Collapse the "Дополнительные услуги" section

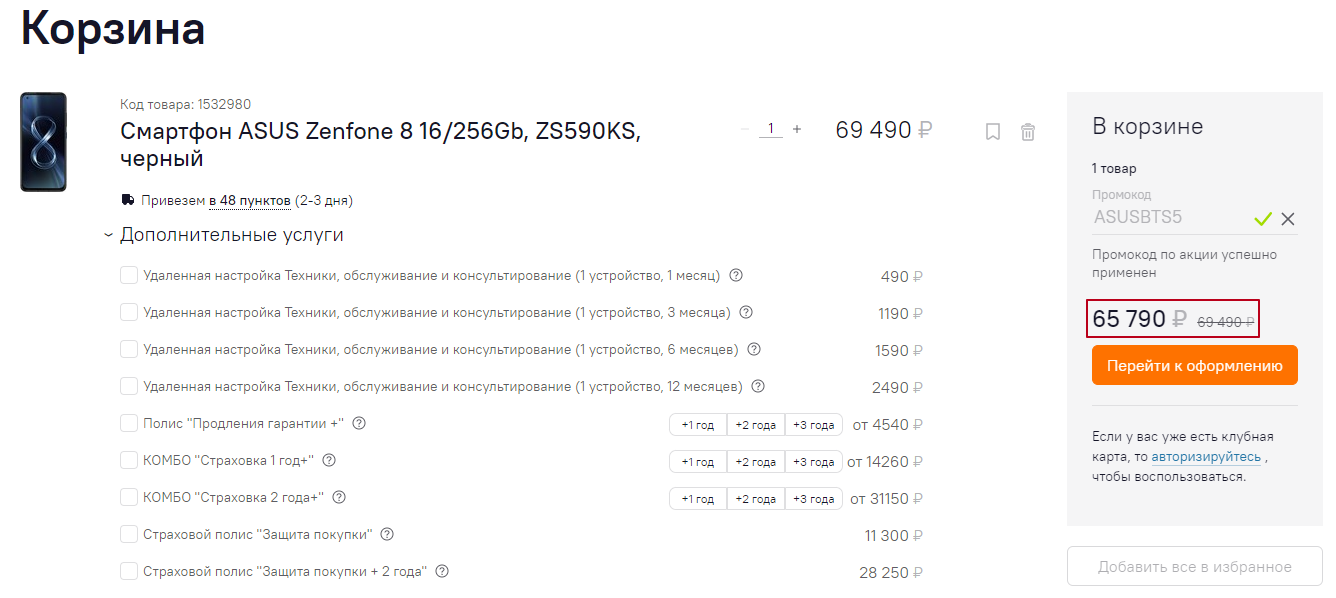click(x=108, y=236)
